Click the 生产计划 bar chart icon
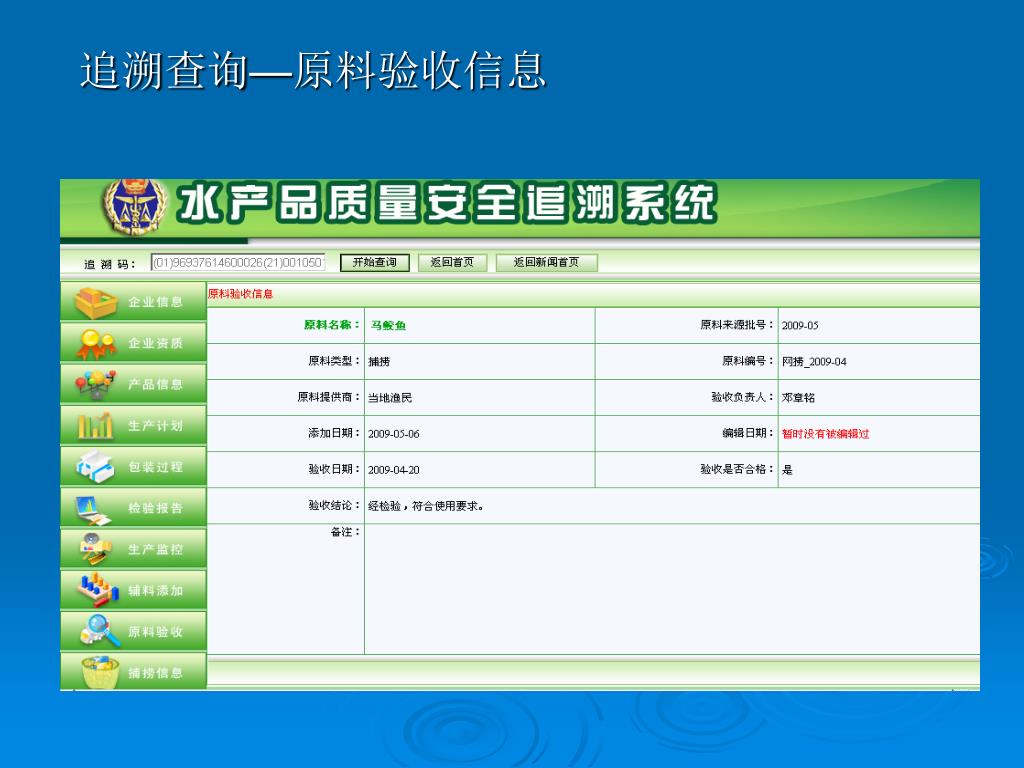The width and height of the screenshot is (1024, 768). click(x=96, y=426)
